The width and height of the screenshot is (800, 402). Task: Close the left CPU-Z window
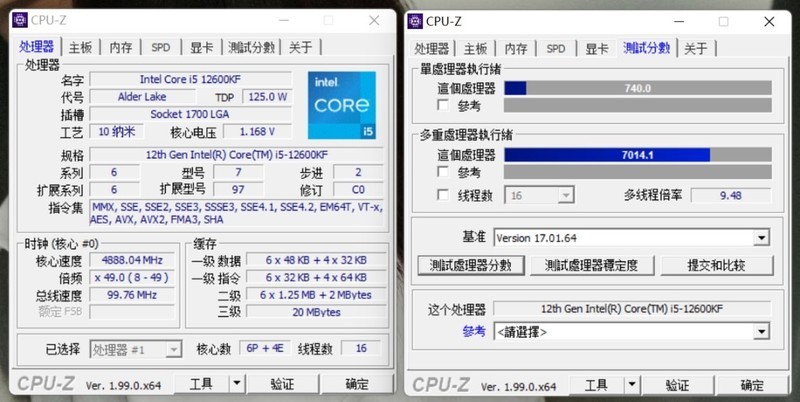point(374,20)
